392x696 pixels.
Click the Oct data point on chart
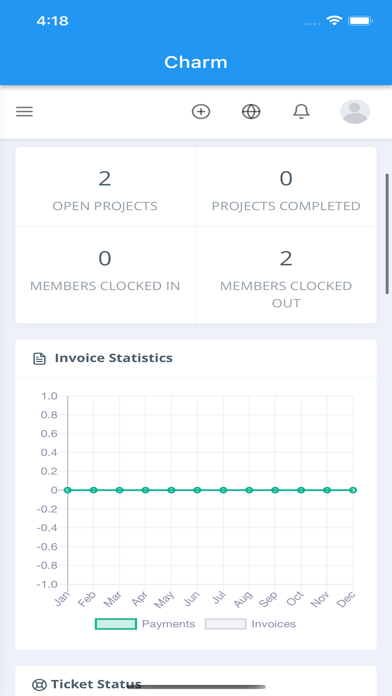click(301, 490)
